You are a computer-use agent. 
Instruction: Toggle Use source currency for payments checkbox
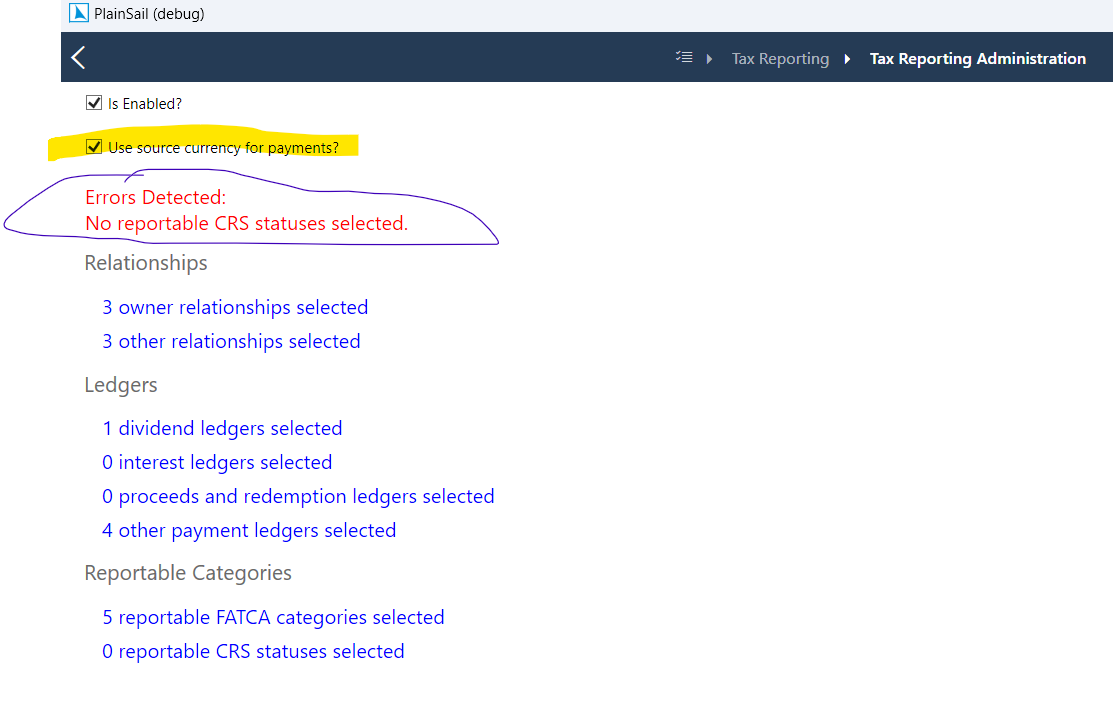94,147
